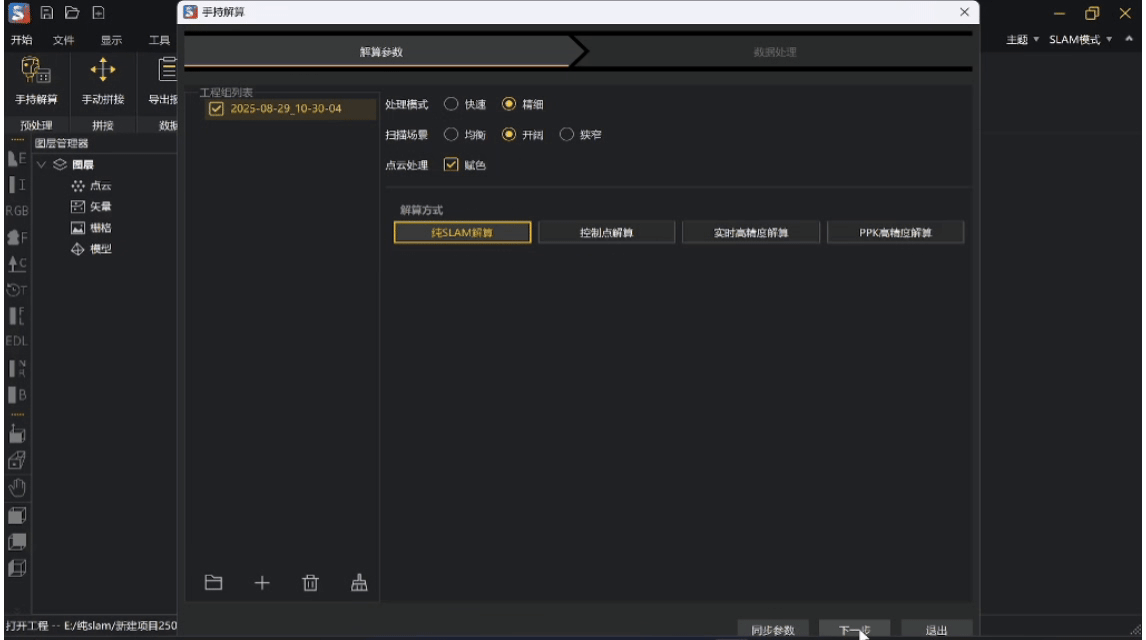This screenshot has width=1146, height=640.
Task: Collapse the 图层 layer tree
Action: coord(42,164)
